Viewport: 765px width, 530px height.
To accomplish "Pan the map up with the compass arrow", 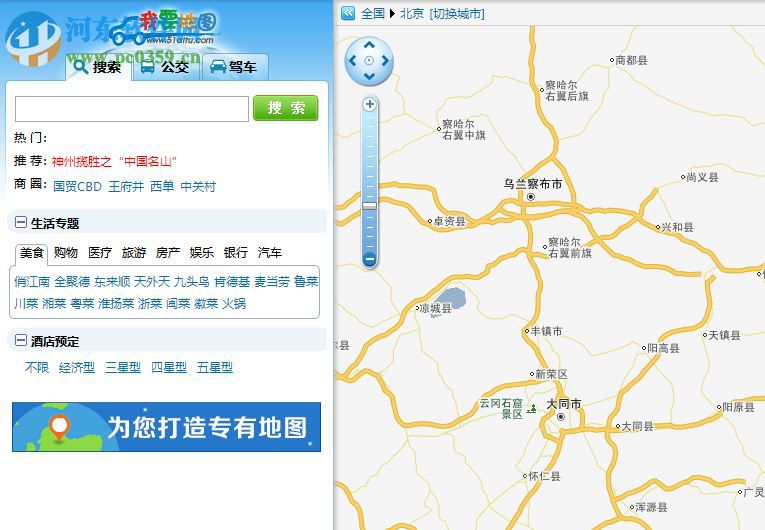I will tap(369, 45).
